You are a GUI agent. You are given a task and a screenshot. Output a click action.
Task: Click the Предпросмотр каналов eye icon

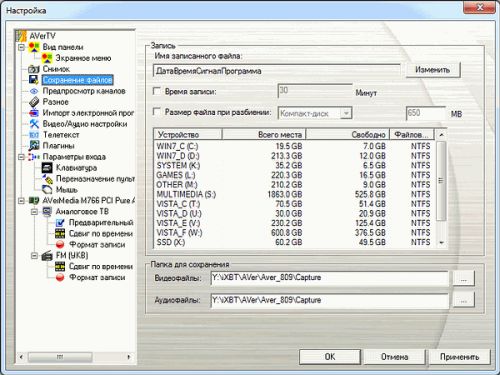34,91
